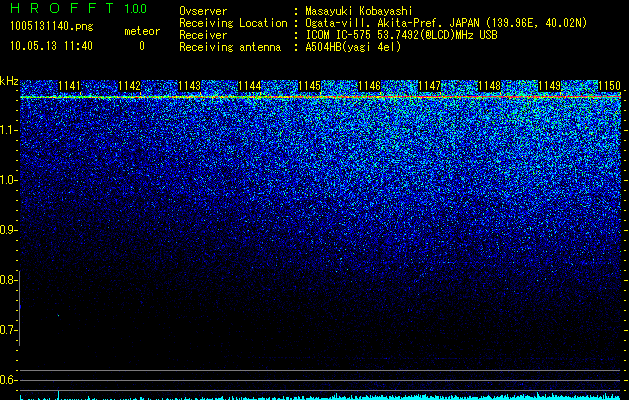Click the 0.8 kHz frequency axis label
This screenshot has width=629, height=400.
point(8,280)
